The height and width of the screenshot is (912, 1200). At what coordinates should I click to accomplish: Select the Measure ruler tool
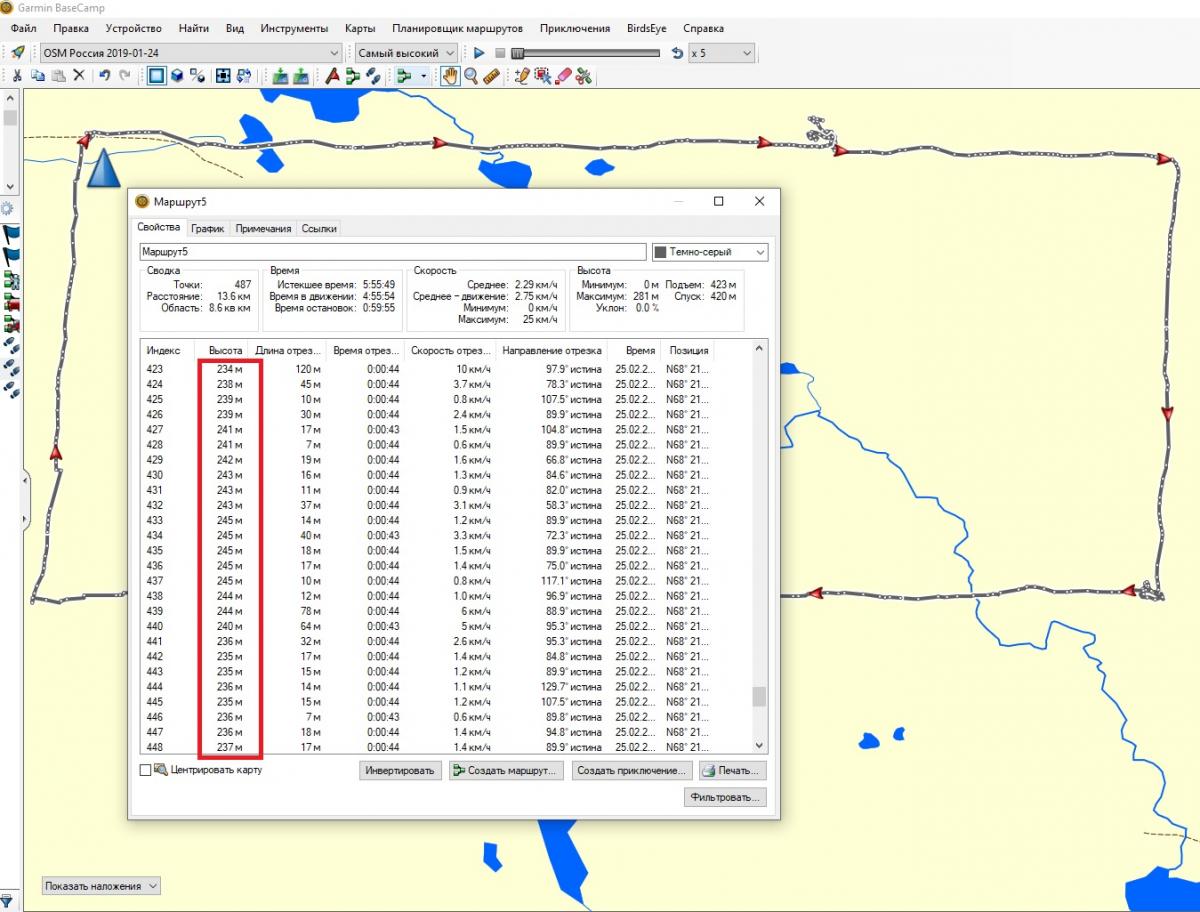(490, 76)
